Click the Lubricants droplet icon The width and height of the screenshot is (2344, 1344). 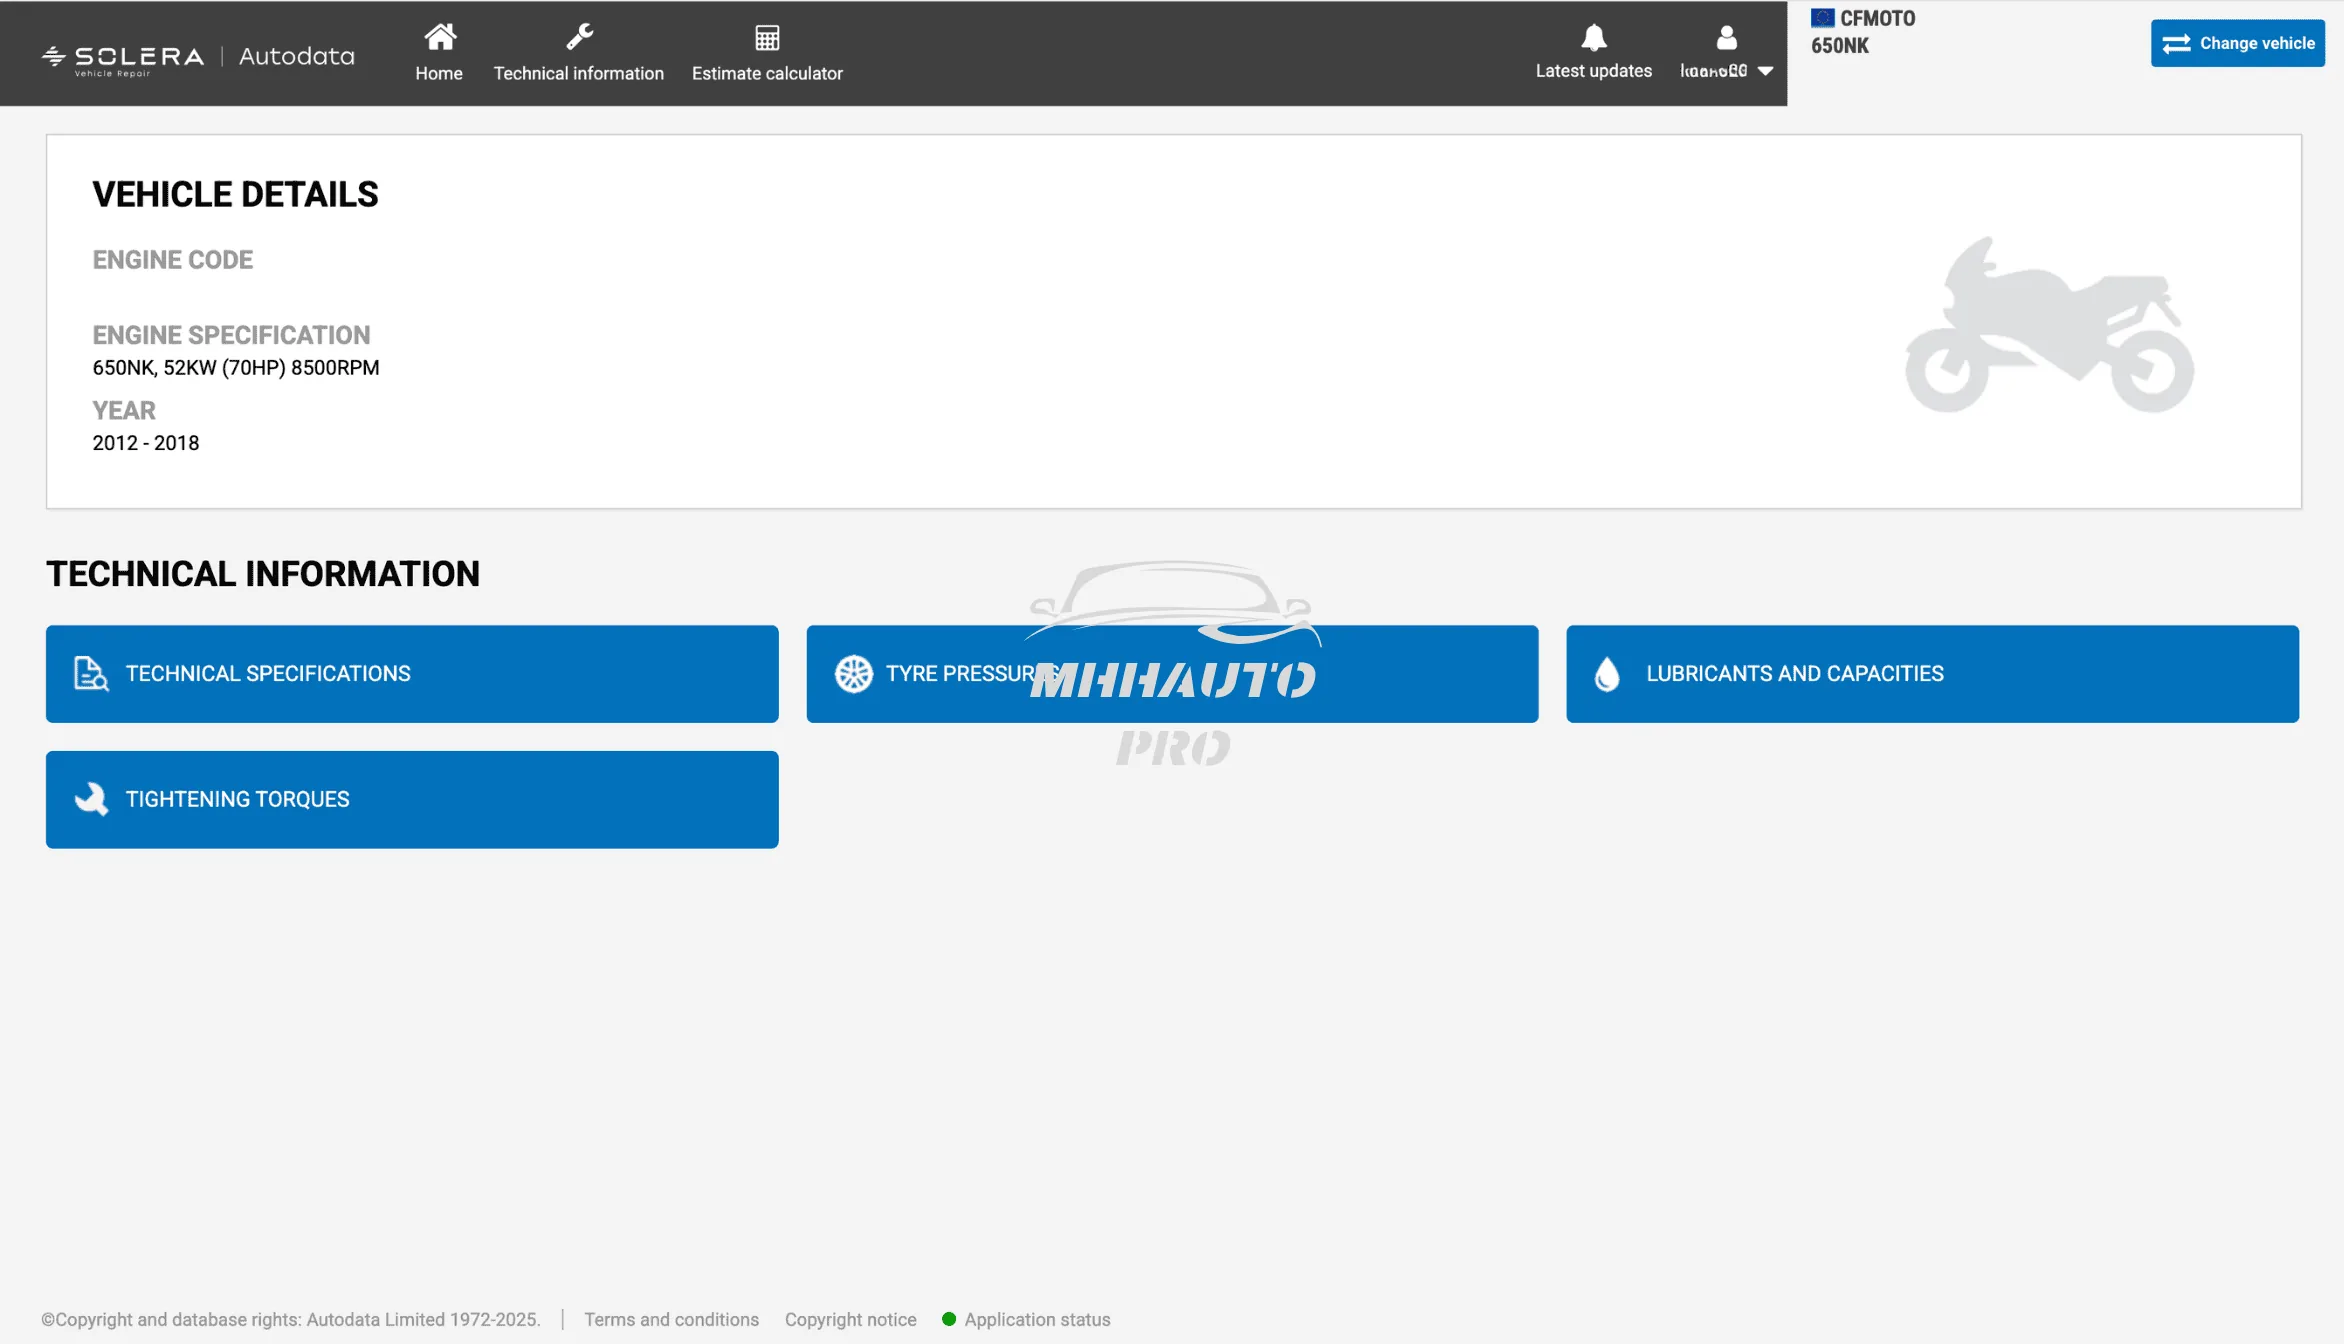point(1607,674)
